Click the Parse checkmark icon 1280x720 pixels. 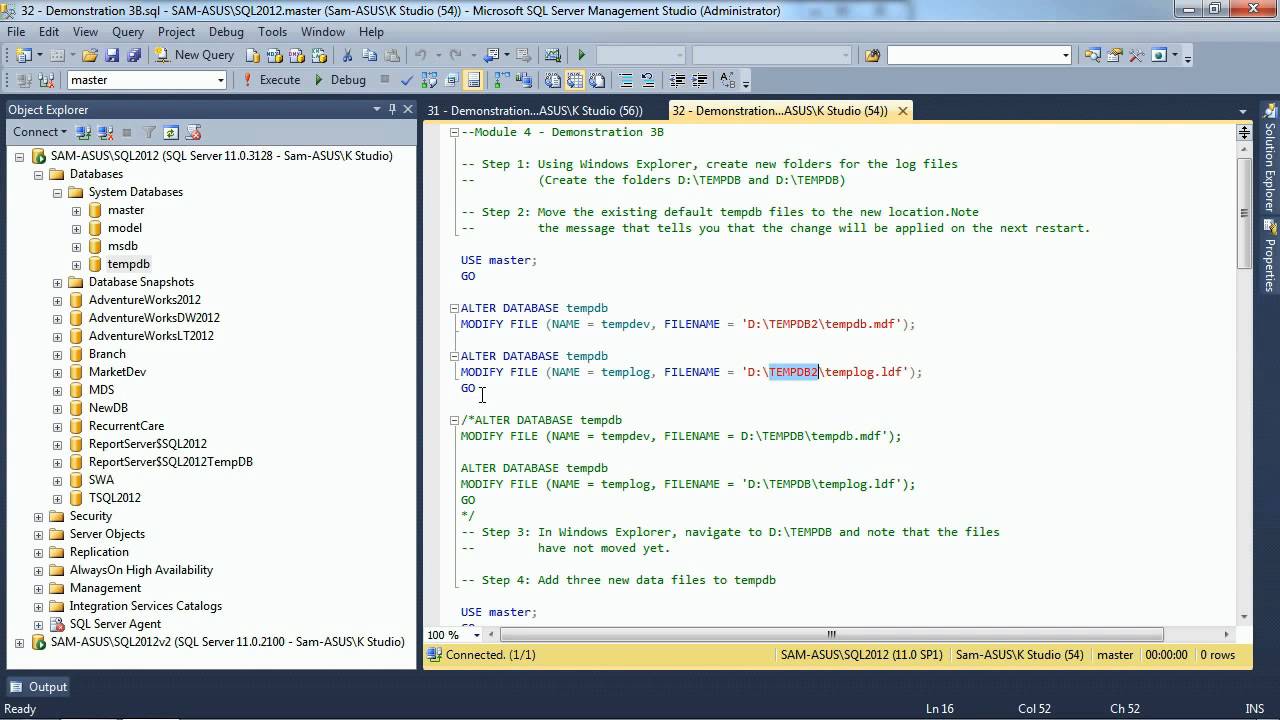point(406,80)
